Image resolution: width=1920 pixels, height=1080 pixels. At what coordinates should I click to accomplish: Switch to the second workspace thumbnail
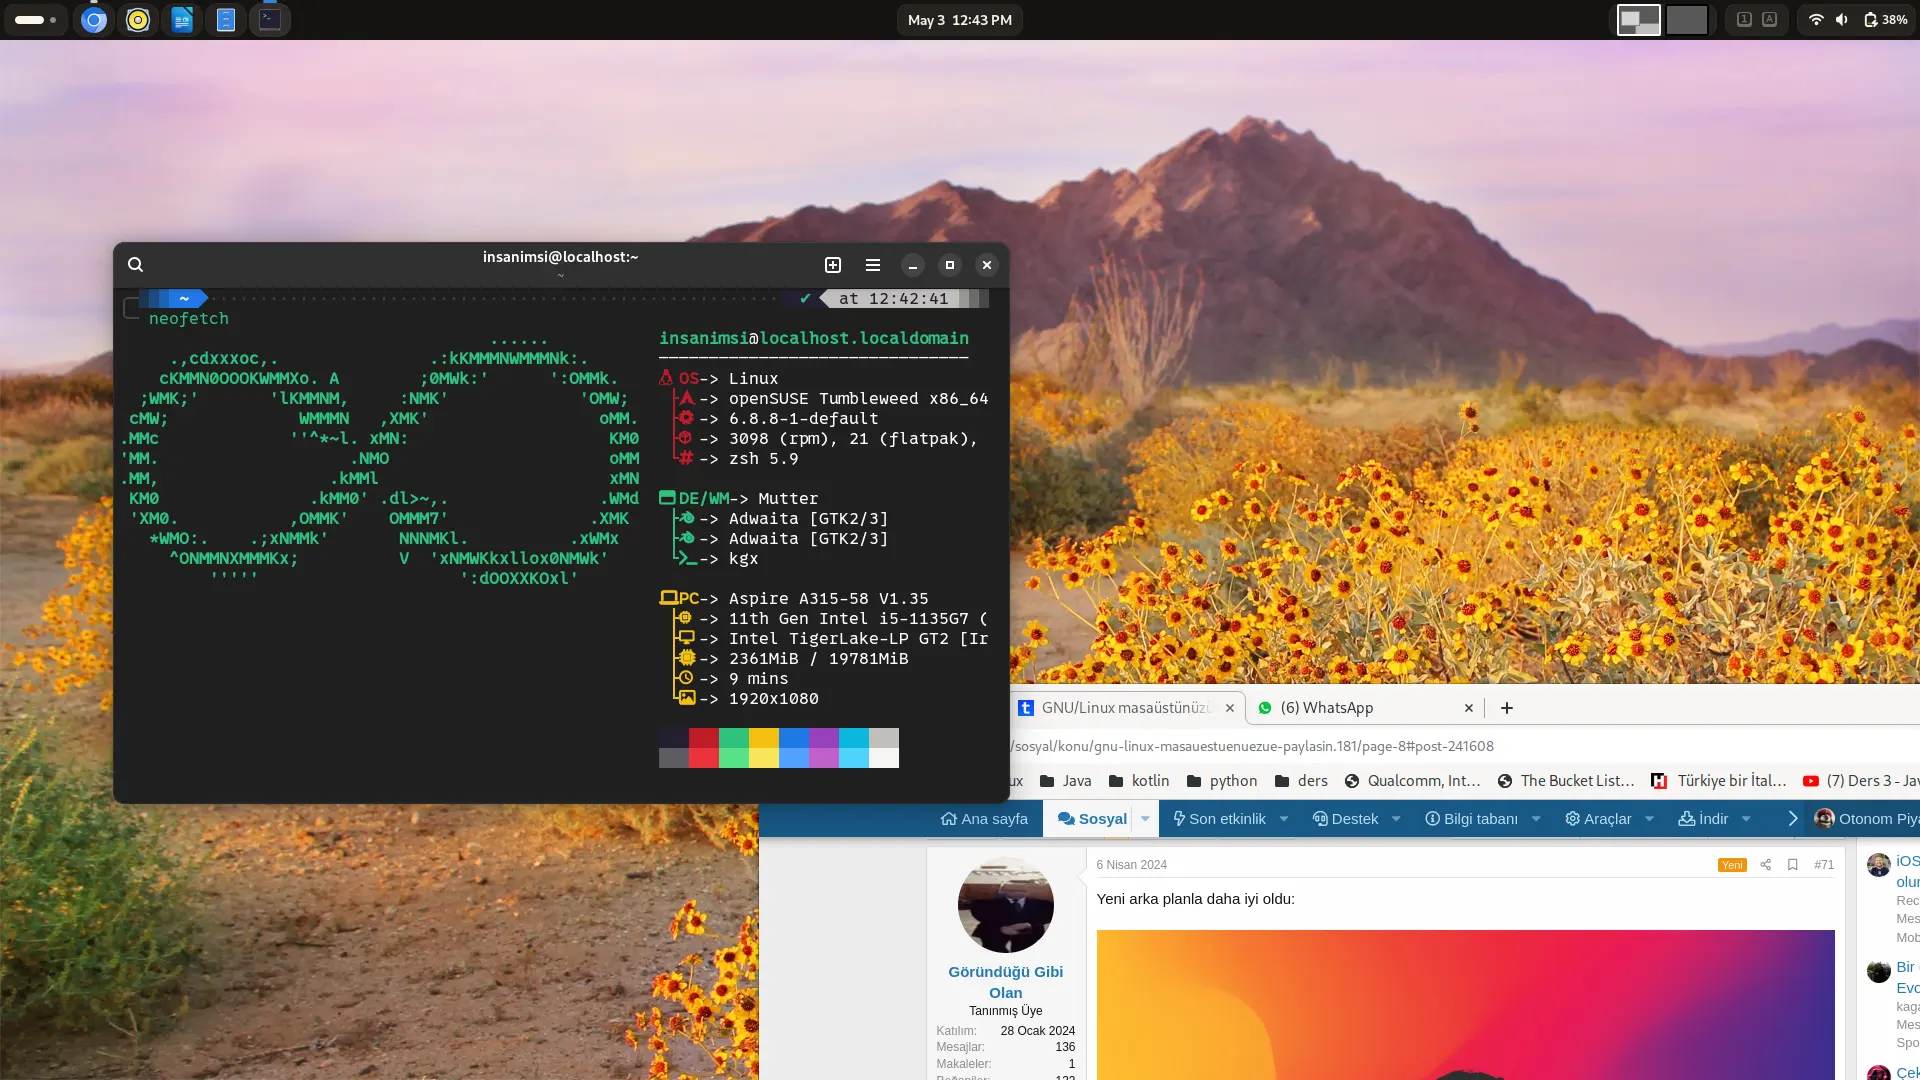pos(1687,20)
